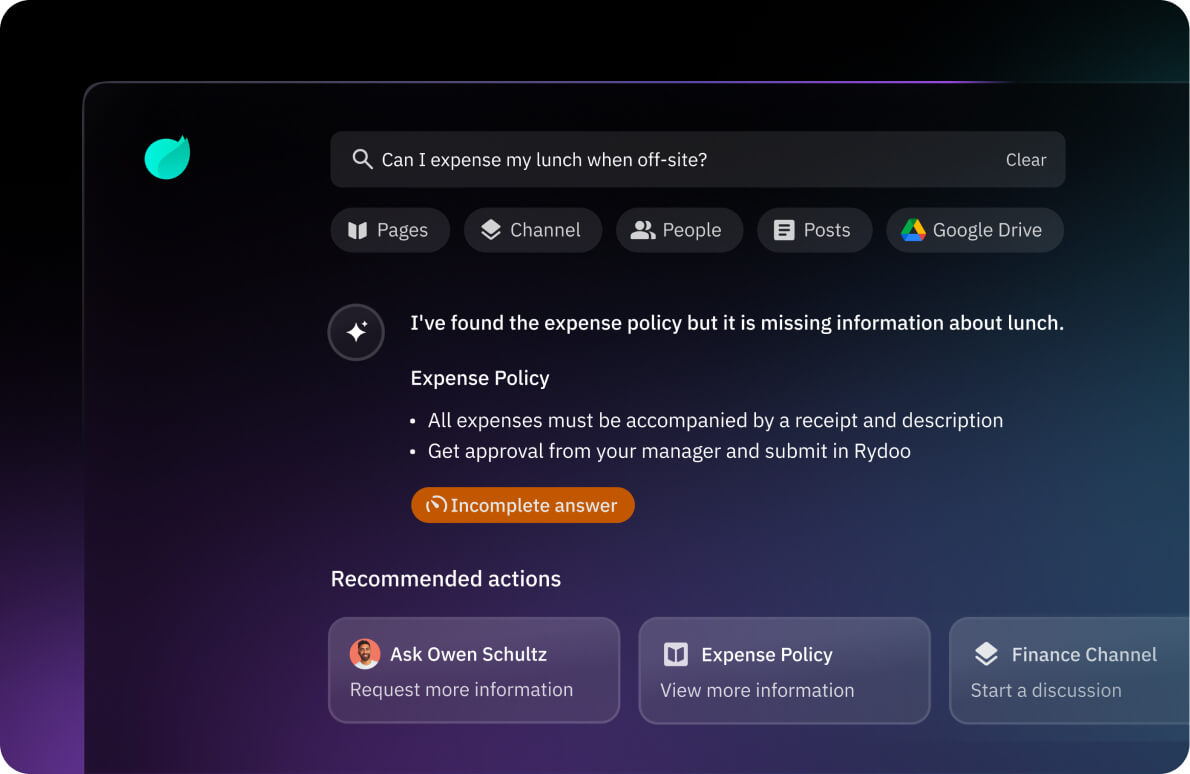The height and width of the screenshot is (774, 1190).
Task: Click the stacked layers Channel icon
Action: coord(491,230)
